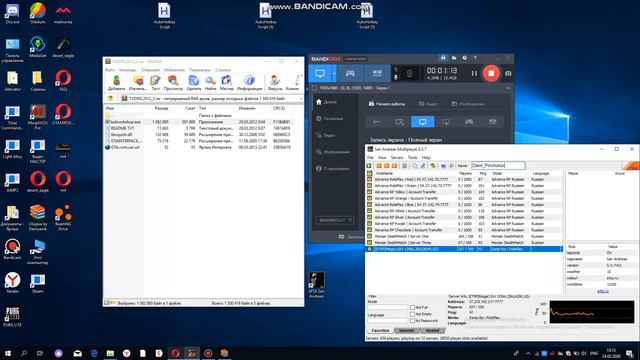This screenshot has height=360, width=640.
Task: Open the PUBG LITE desktop shortcut
Action: point(12,317)
